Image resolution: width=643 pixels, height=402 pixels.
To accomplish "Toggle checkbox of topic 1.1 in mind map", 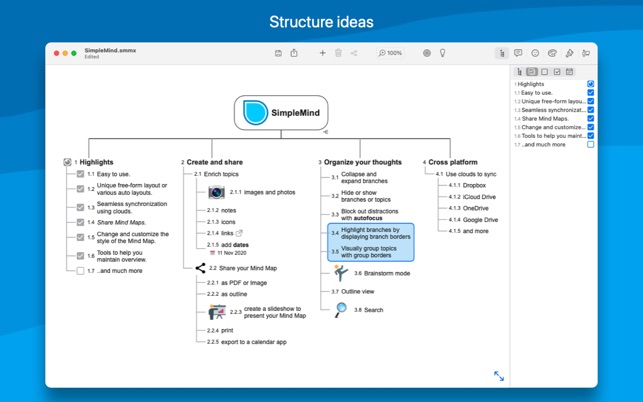I will pos(80,174).
